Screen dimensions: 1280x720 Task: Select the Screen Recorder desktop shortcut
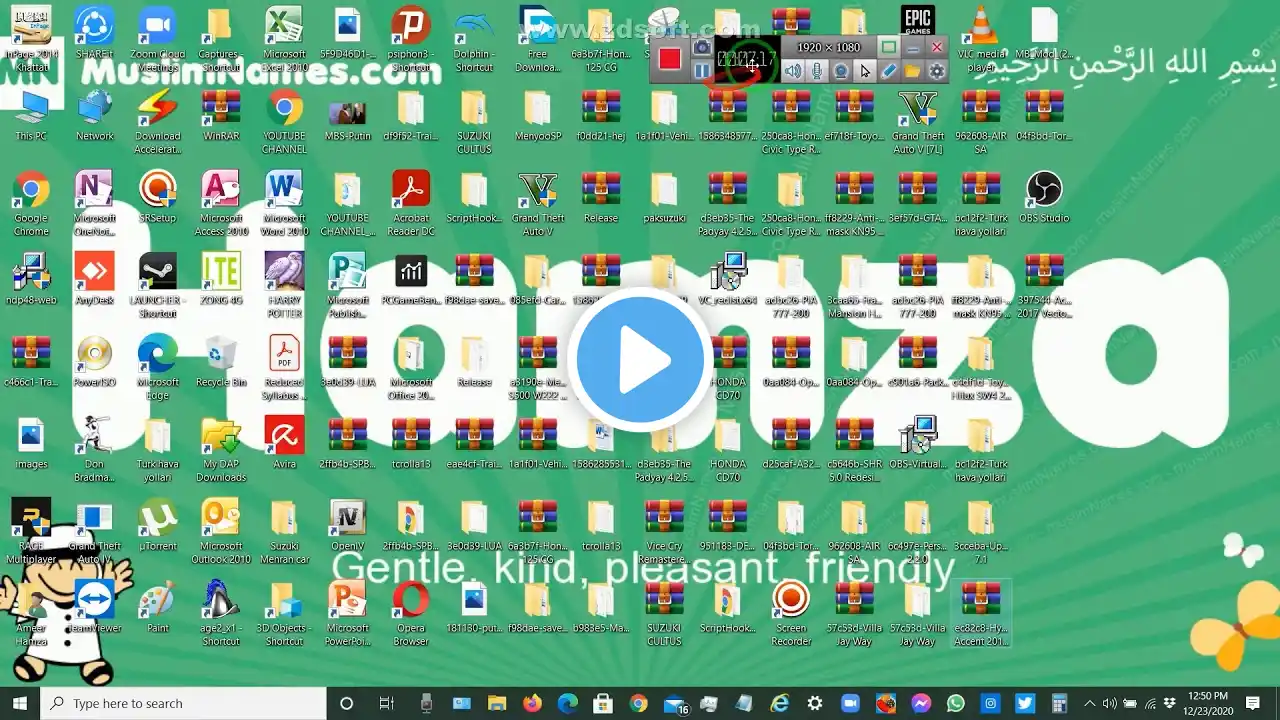(x=791, y=614)
